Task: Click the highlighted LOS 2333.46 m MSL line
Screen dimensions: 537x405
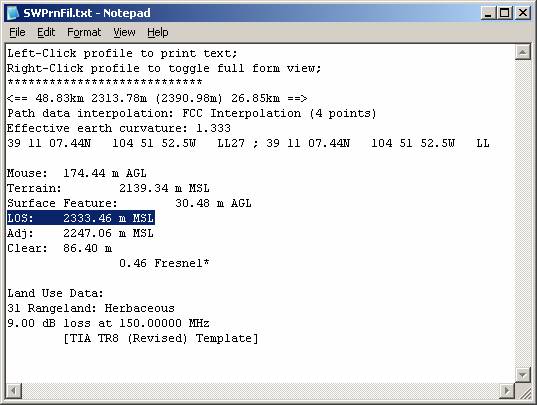Action: pos(81,218)
